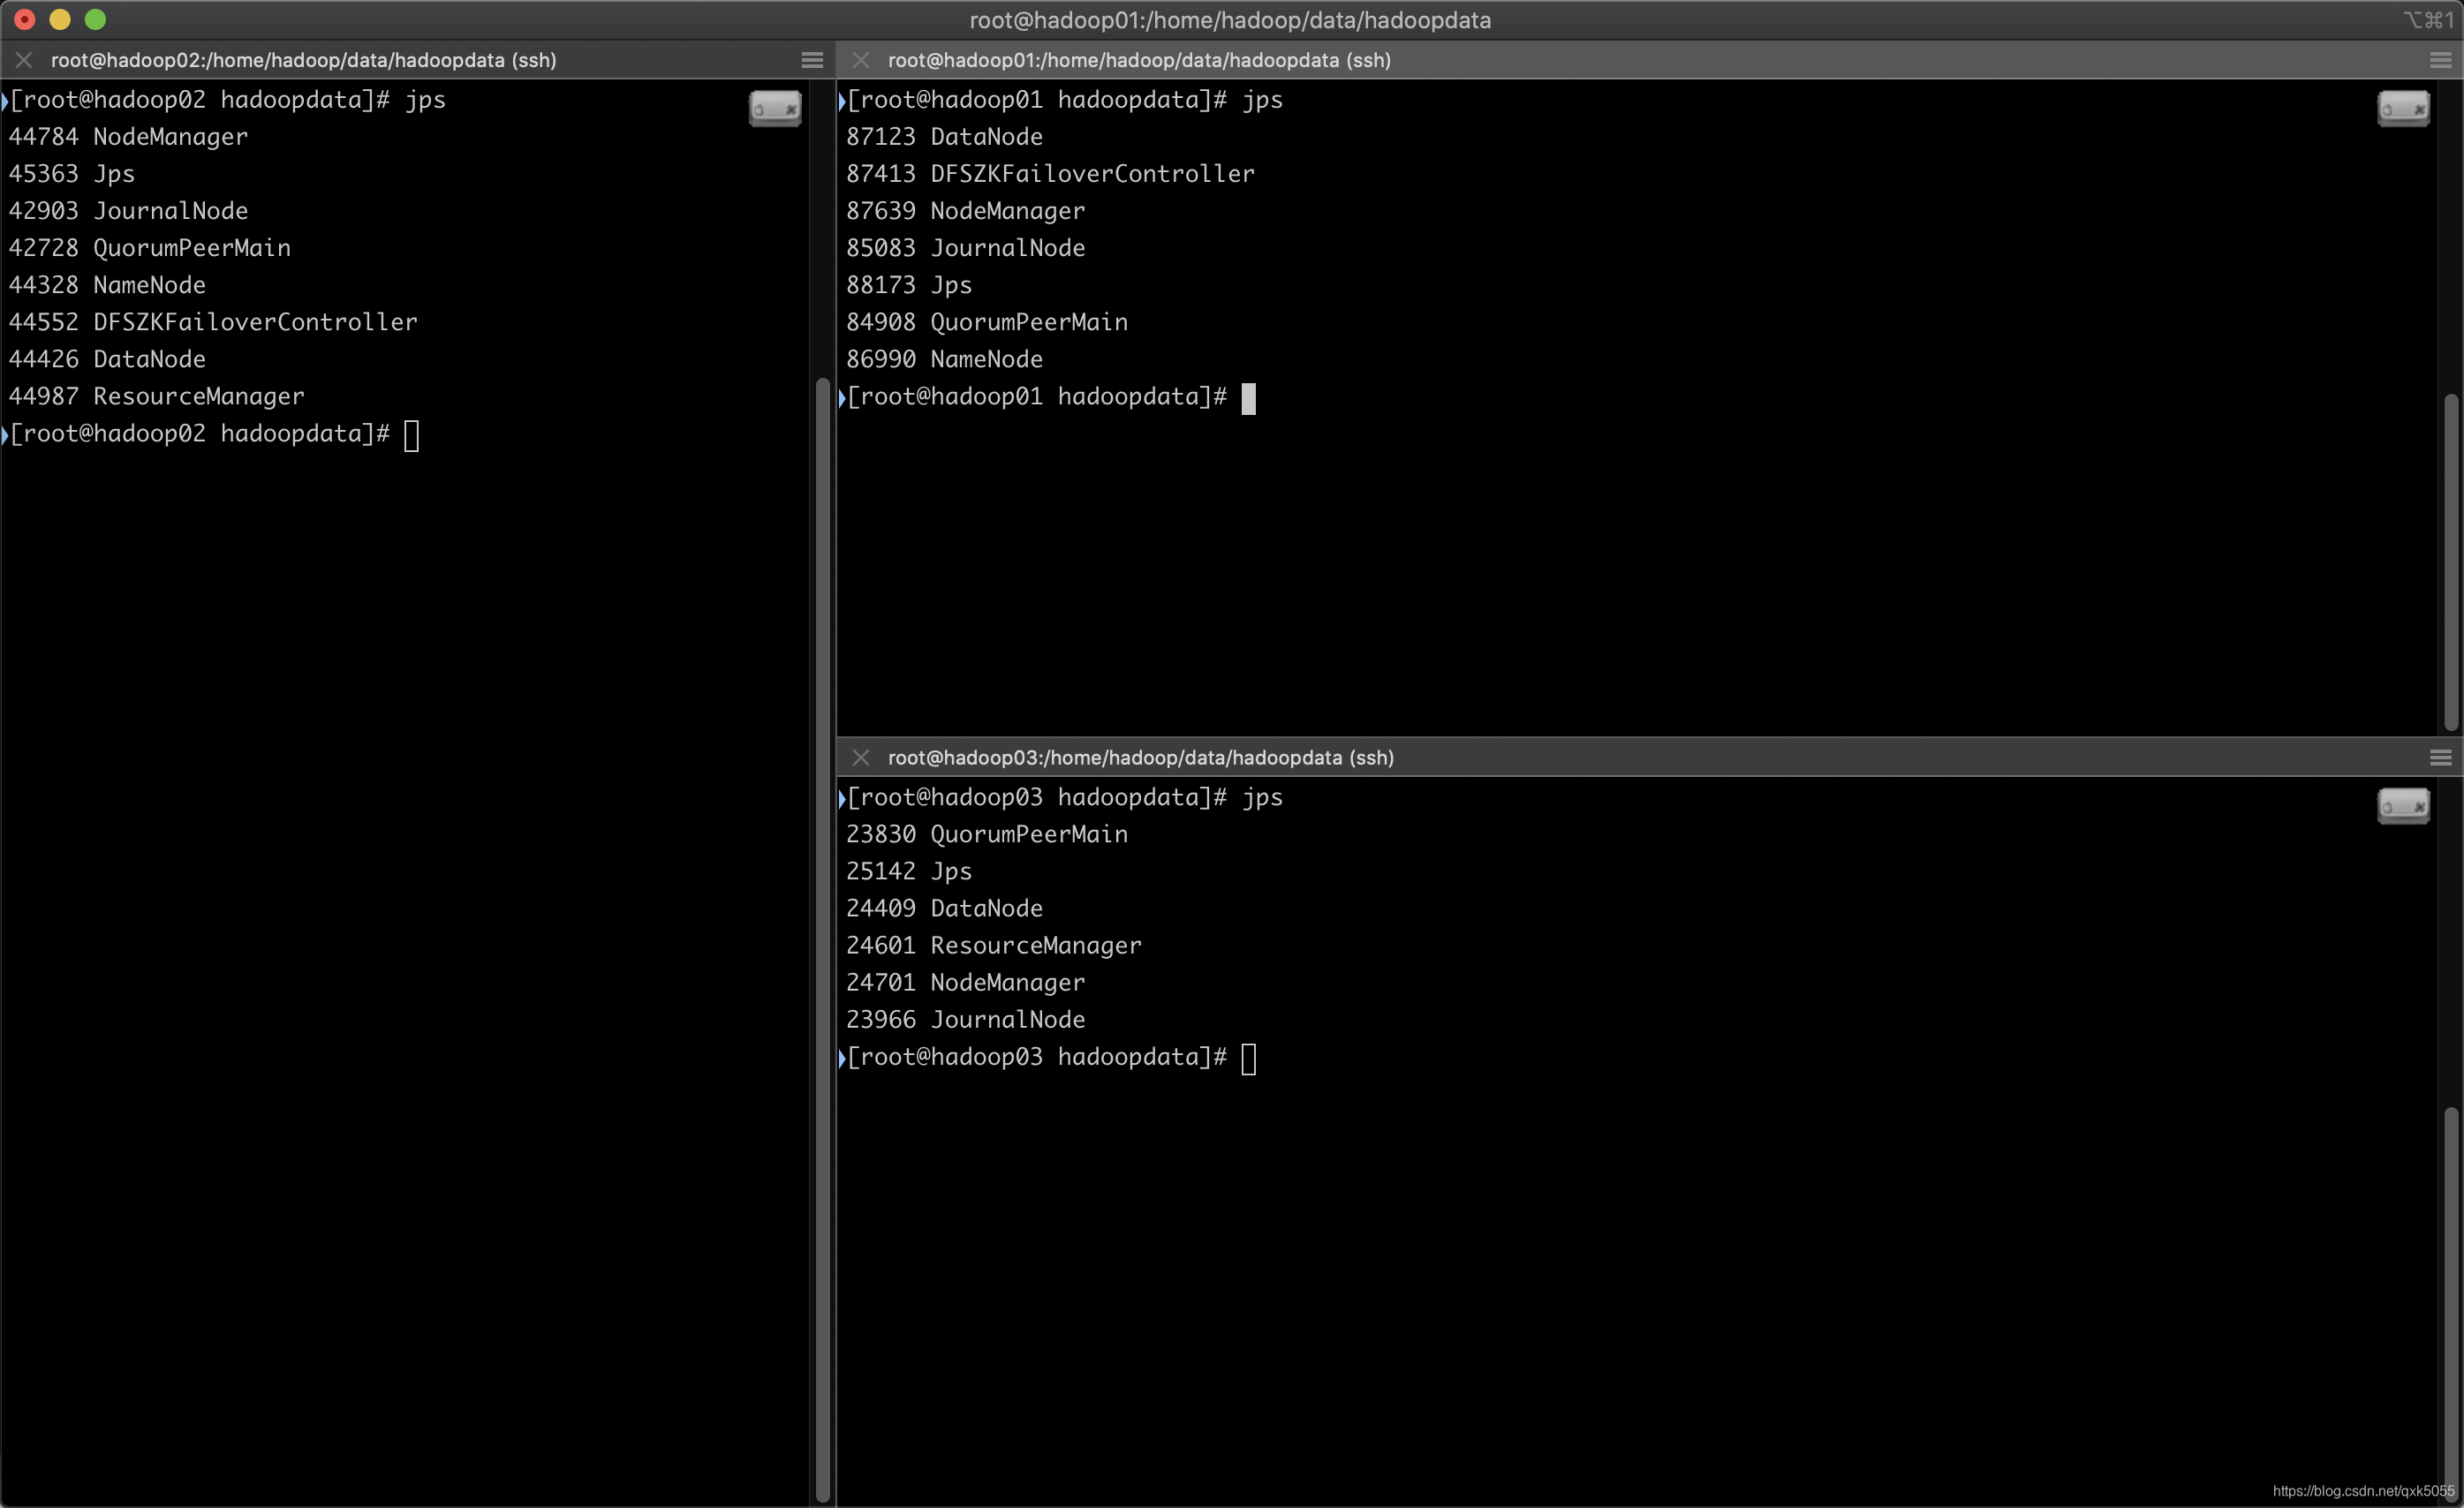Click blue prompt mark at hadoop01's last prompt

click(x=842, y=397)
